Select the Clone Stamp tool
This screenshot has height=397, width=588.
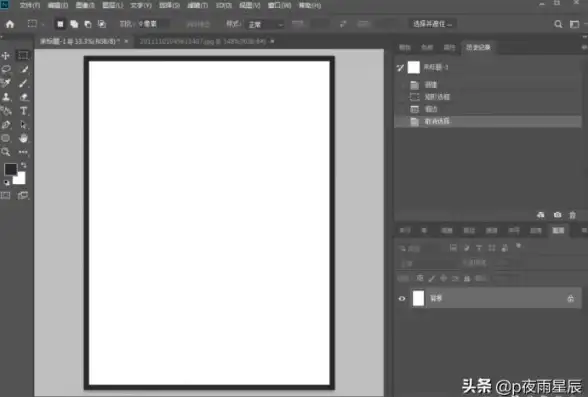click(x=6, y=97)
